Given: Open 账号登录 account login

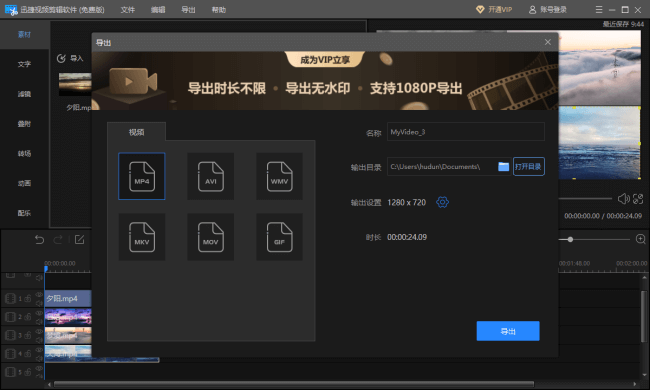Looking at the screenshot, I should click(548, 10).
